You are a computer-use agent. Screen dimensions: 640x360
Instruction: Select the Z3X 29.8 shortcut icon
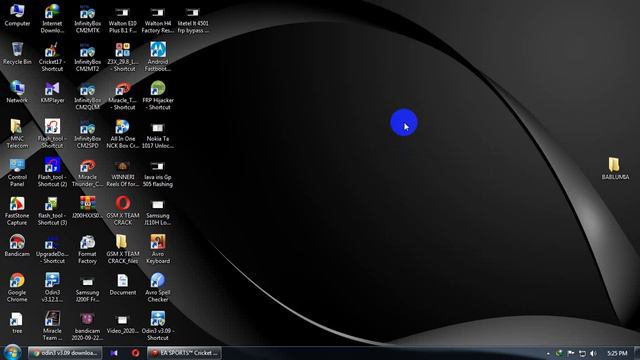click(x=122, y=57)
